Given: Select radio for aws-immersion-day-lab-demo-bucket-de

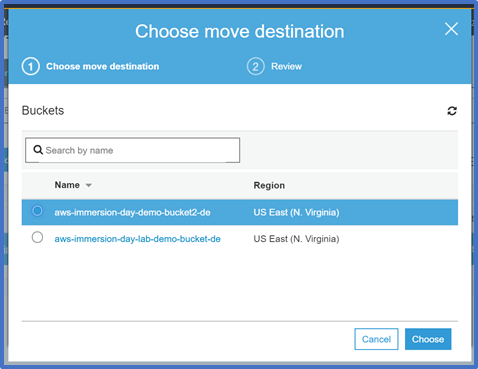Looking at the screenshot, I should 37,238.
